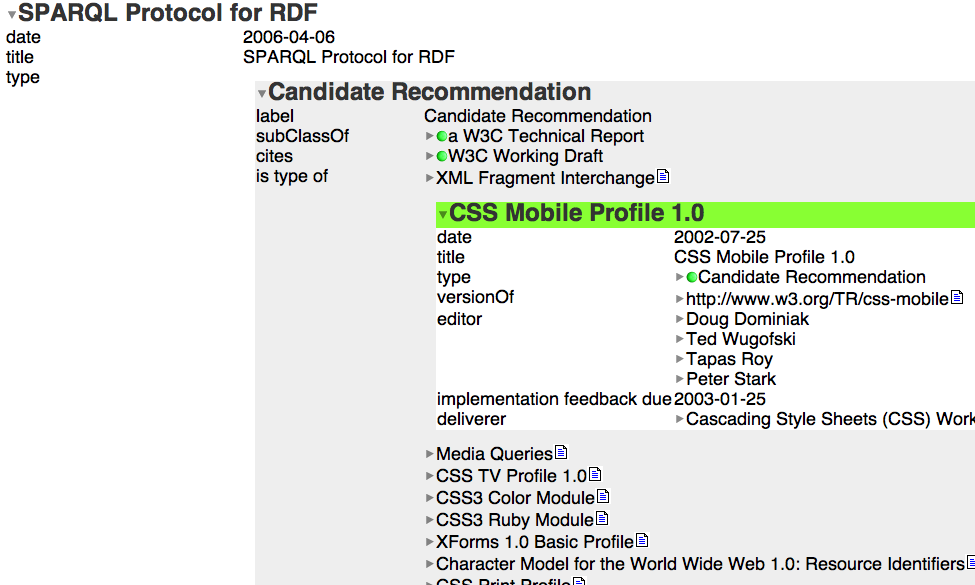Click document icon next to XForms 1.0 Basic Profile
The image size is (975, 585).
642,541
